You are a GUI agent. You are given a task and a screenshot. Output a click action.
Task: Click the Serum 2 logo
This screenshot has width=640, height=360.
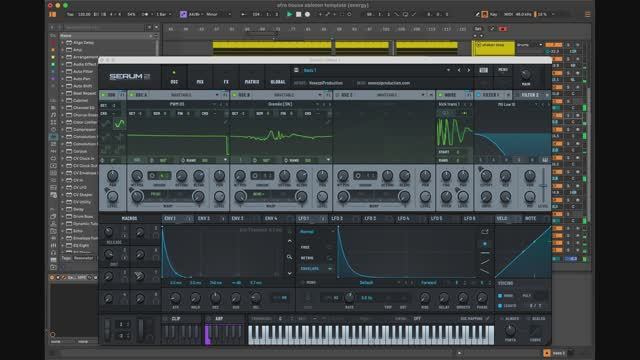point(129,76)
